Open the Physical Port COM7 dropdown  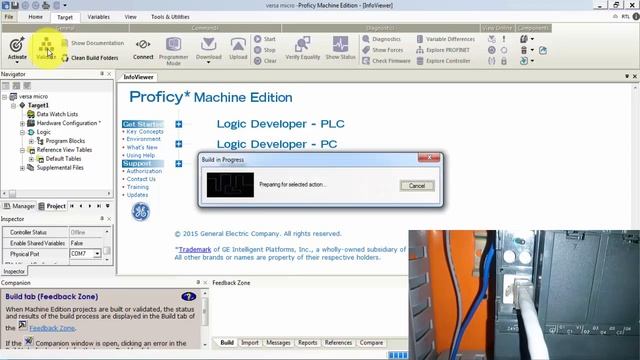[x=97, y=254]
